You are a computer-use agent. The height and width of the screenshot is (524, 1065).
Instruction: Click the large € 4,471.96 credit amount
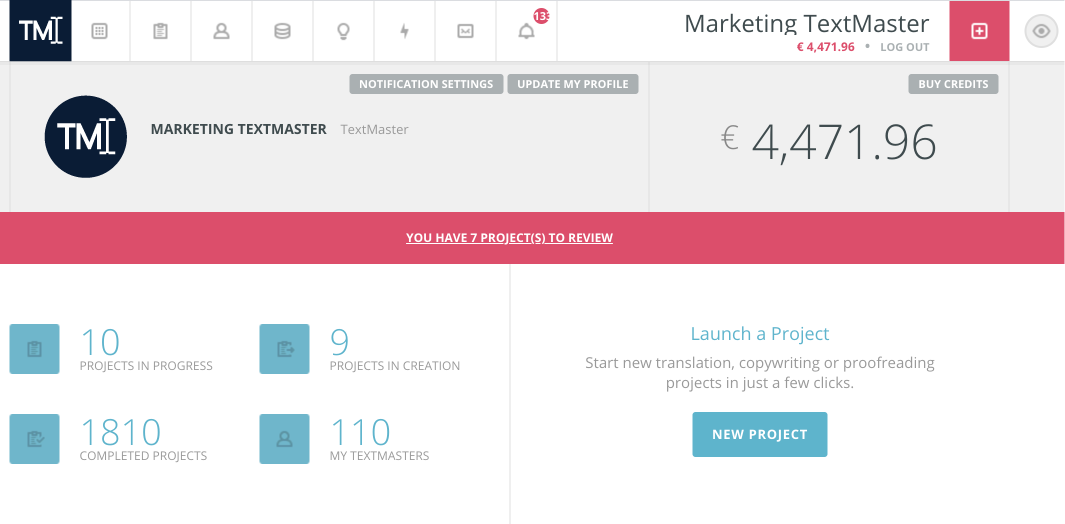point(829,141)
